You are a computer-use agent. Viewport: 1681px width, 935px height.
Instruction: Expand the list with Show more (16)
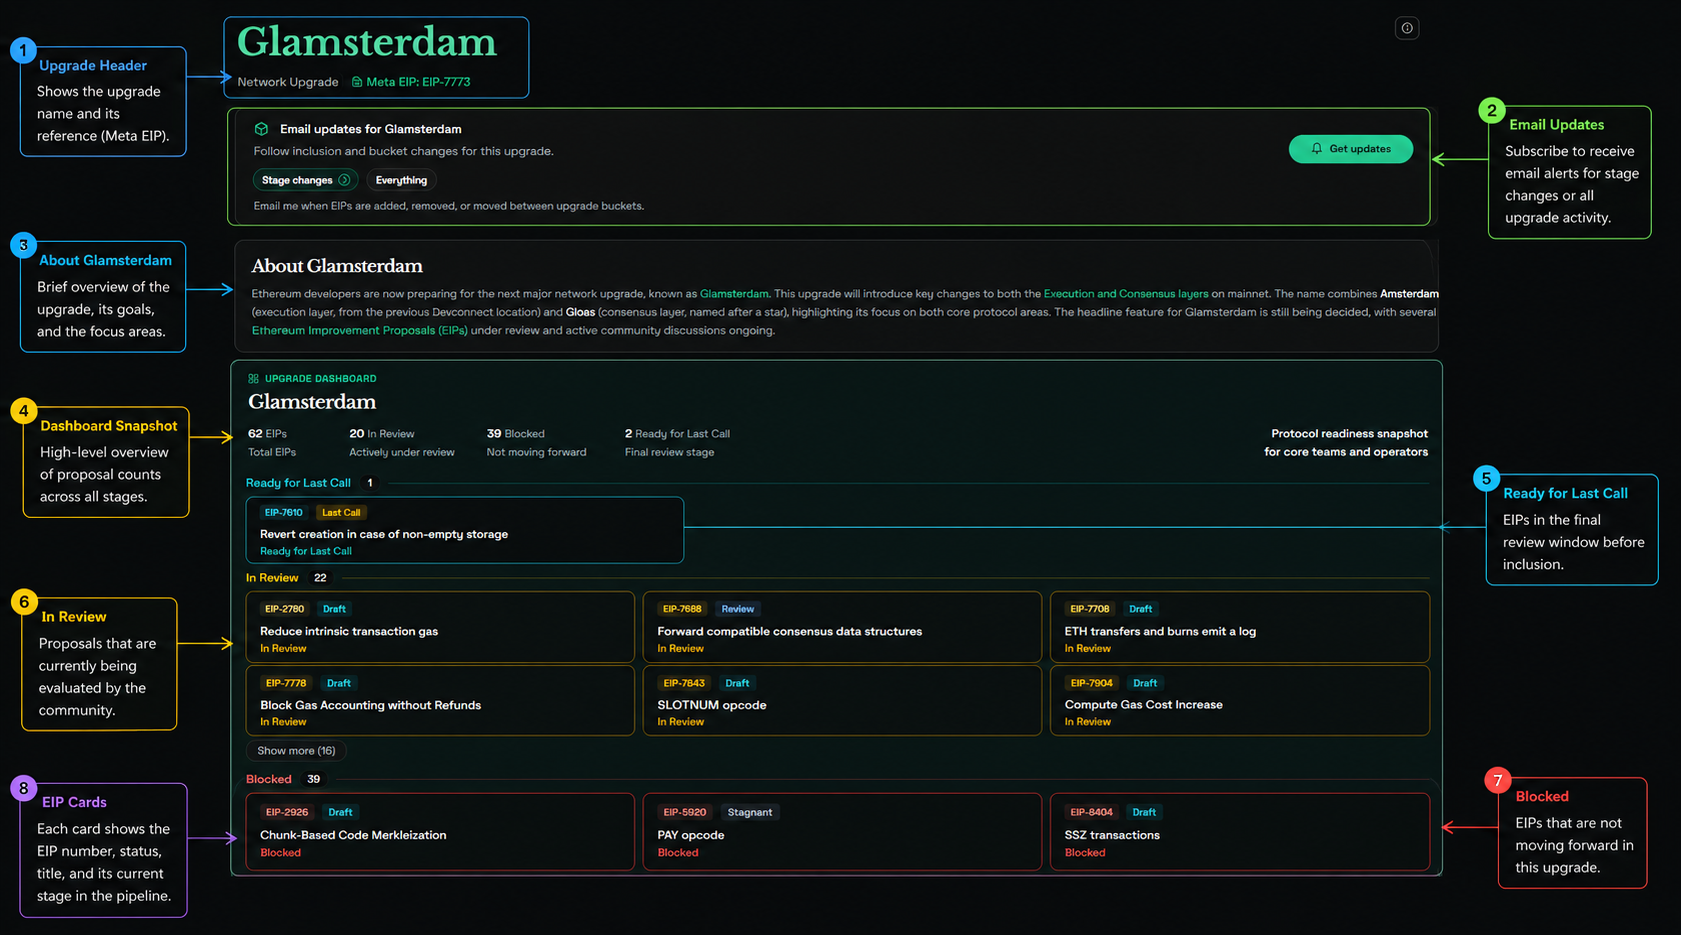(296, 751)
